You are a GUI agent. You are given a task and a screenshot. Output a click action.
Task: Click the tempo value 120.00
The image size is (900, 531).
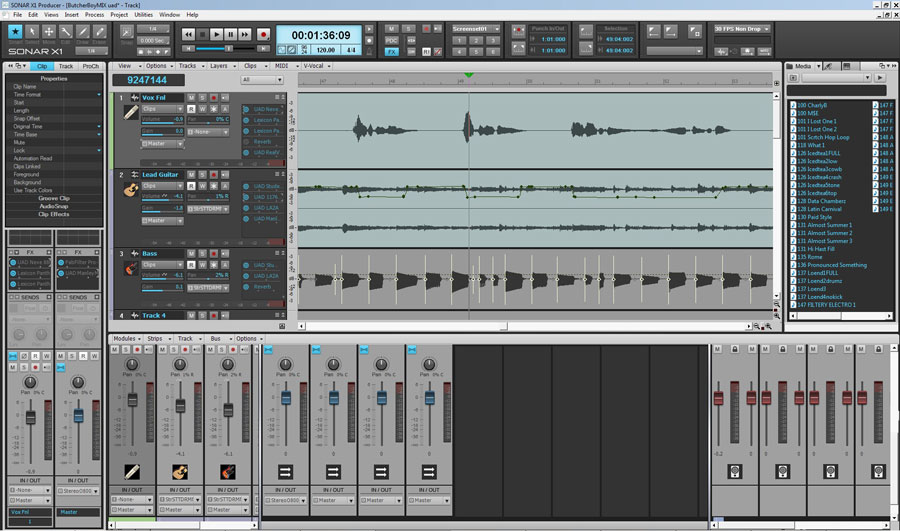tap(325, 50)
